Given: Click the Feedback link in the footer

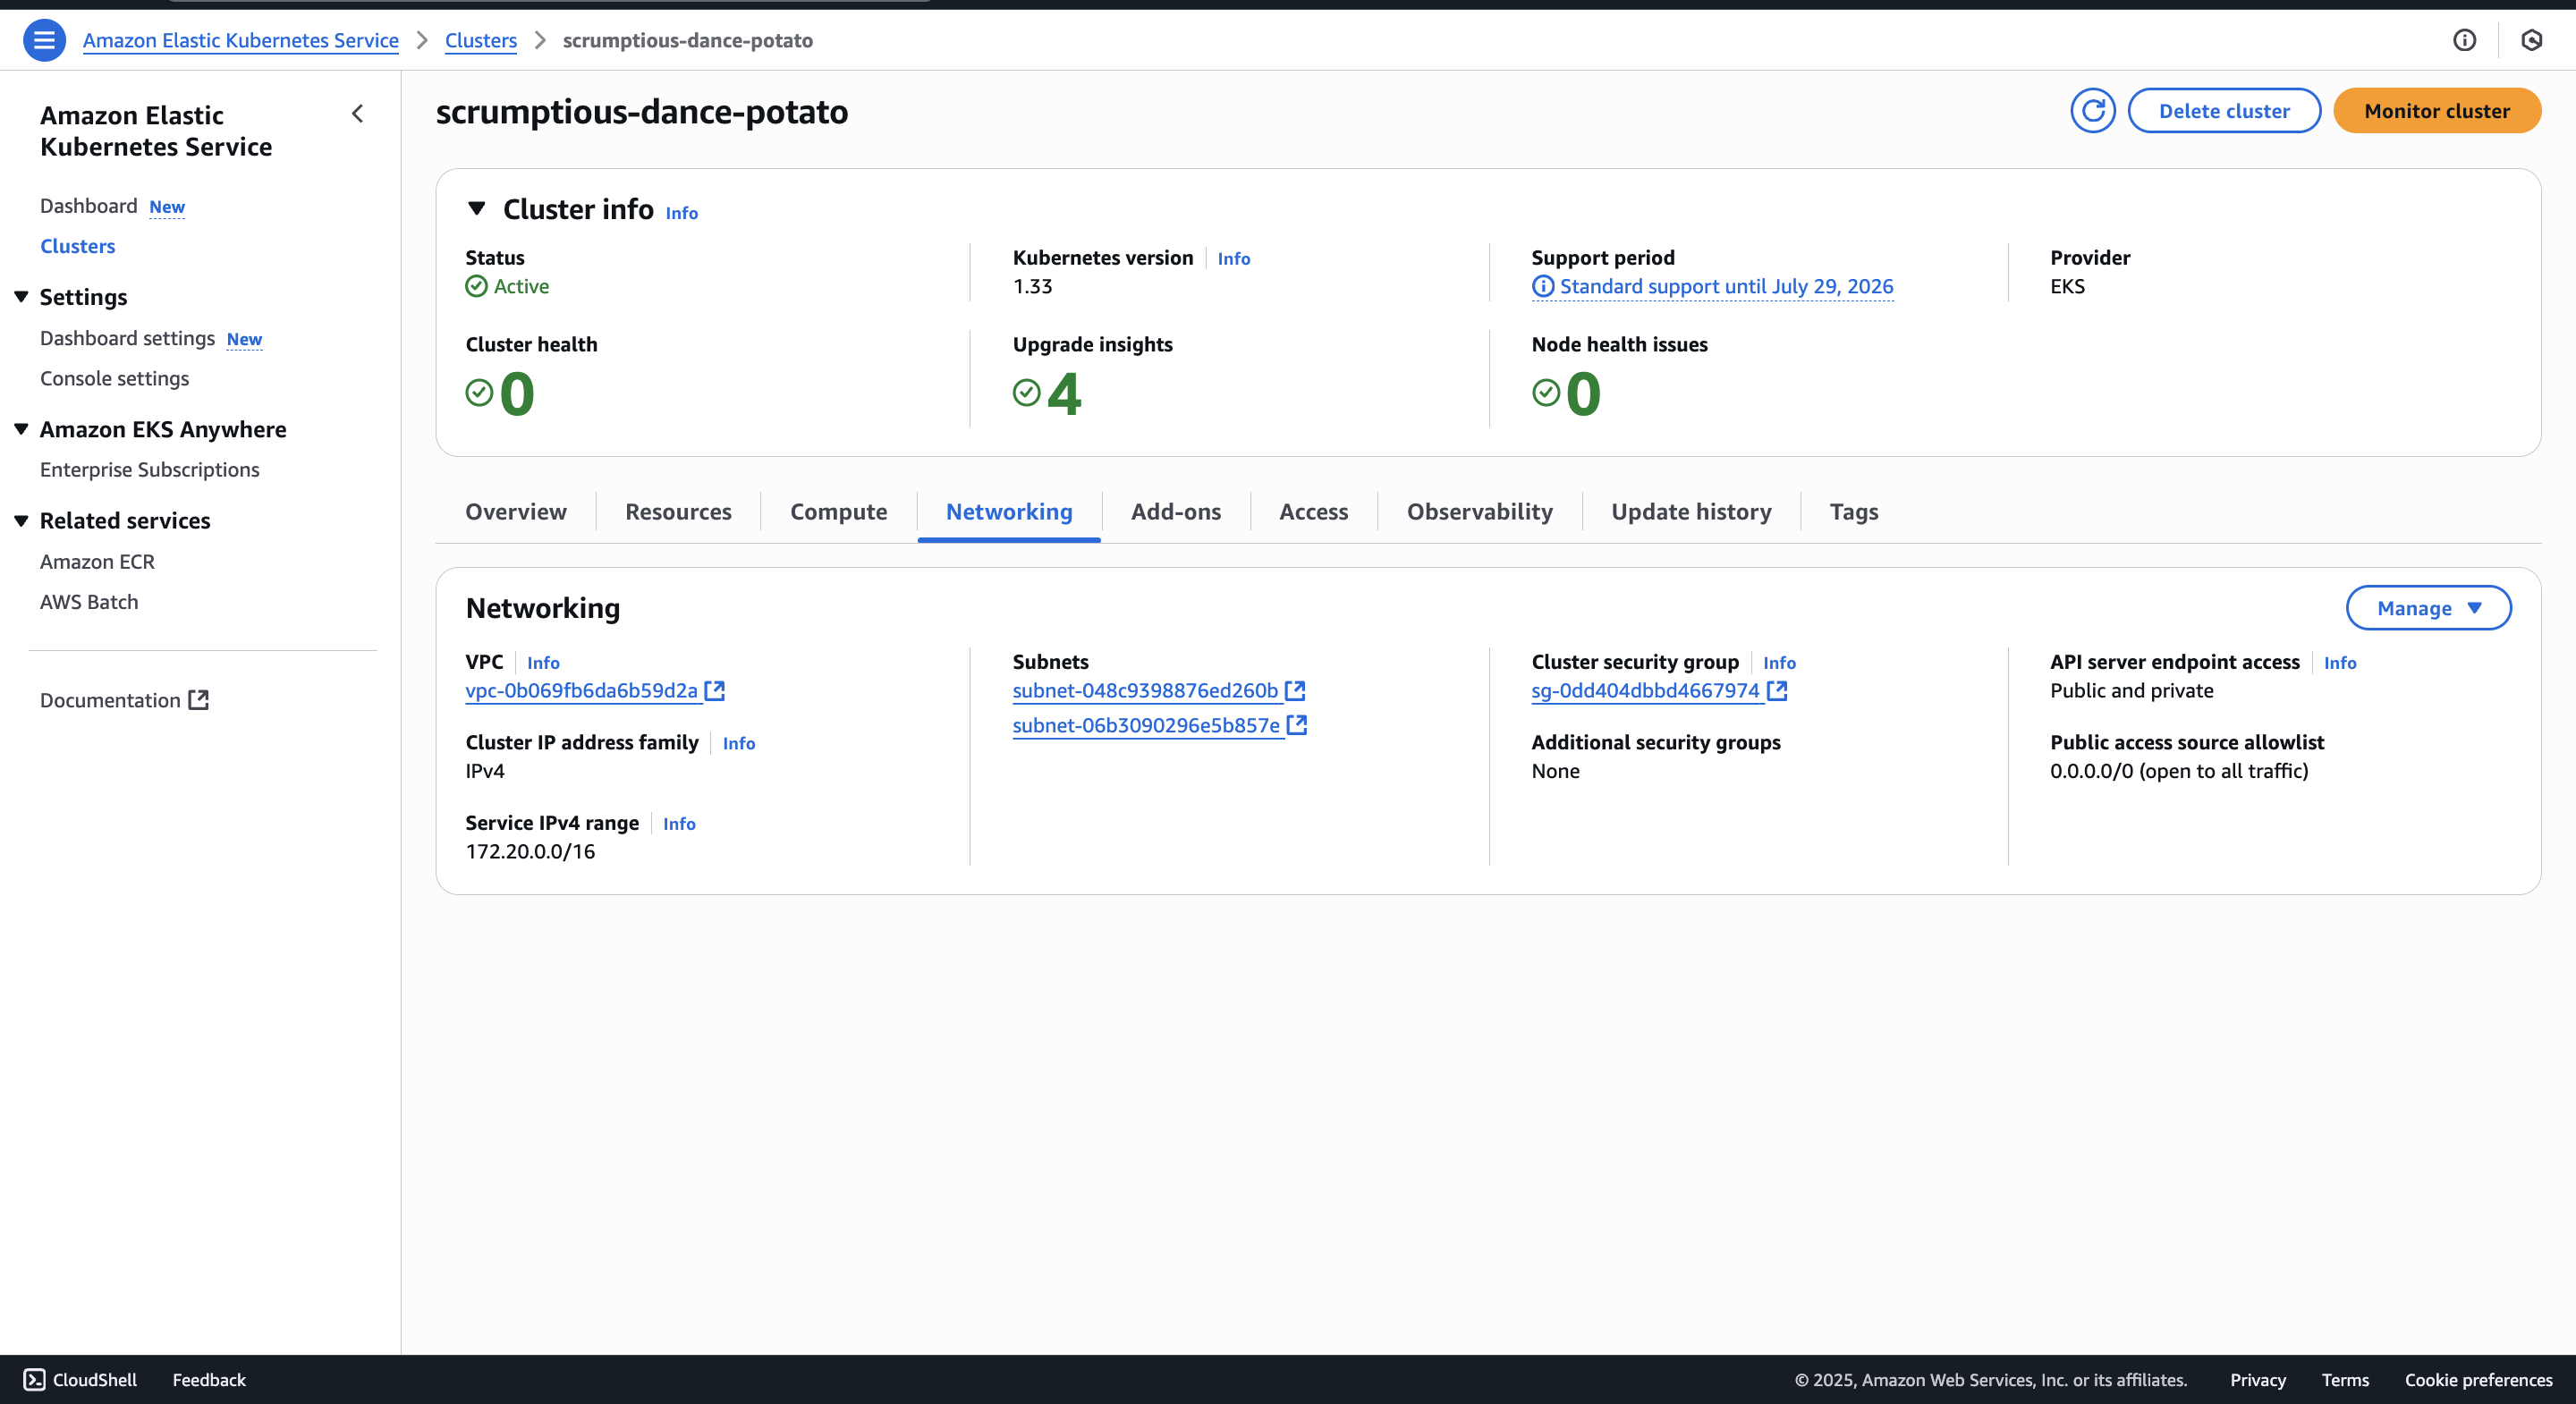Looking at the screenshot, I should tap(209, 1379).
